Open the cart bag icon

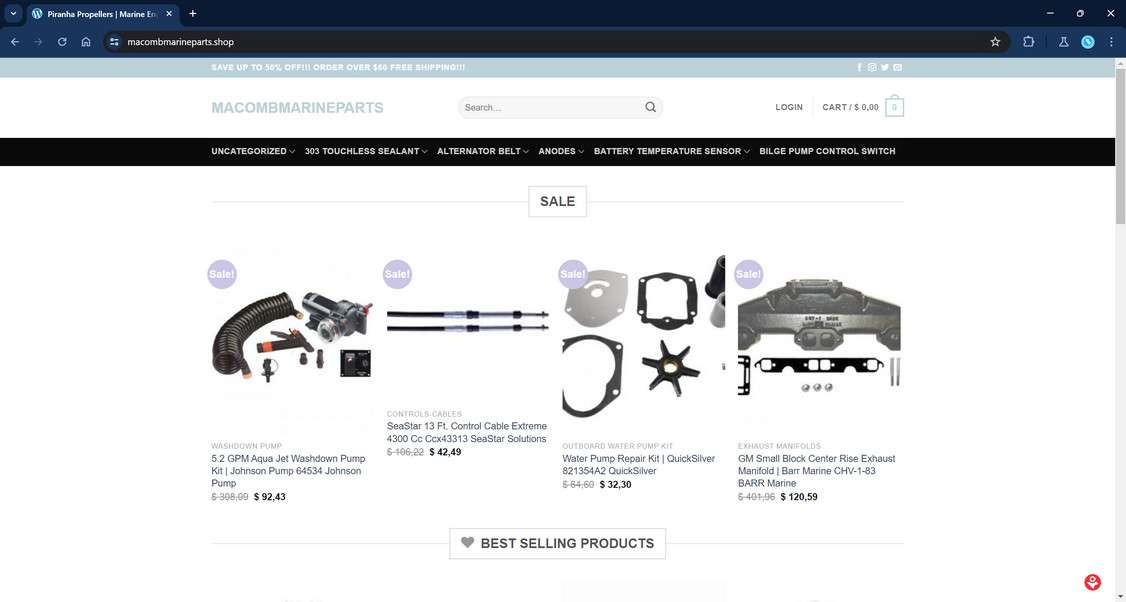coord(895,107)
